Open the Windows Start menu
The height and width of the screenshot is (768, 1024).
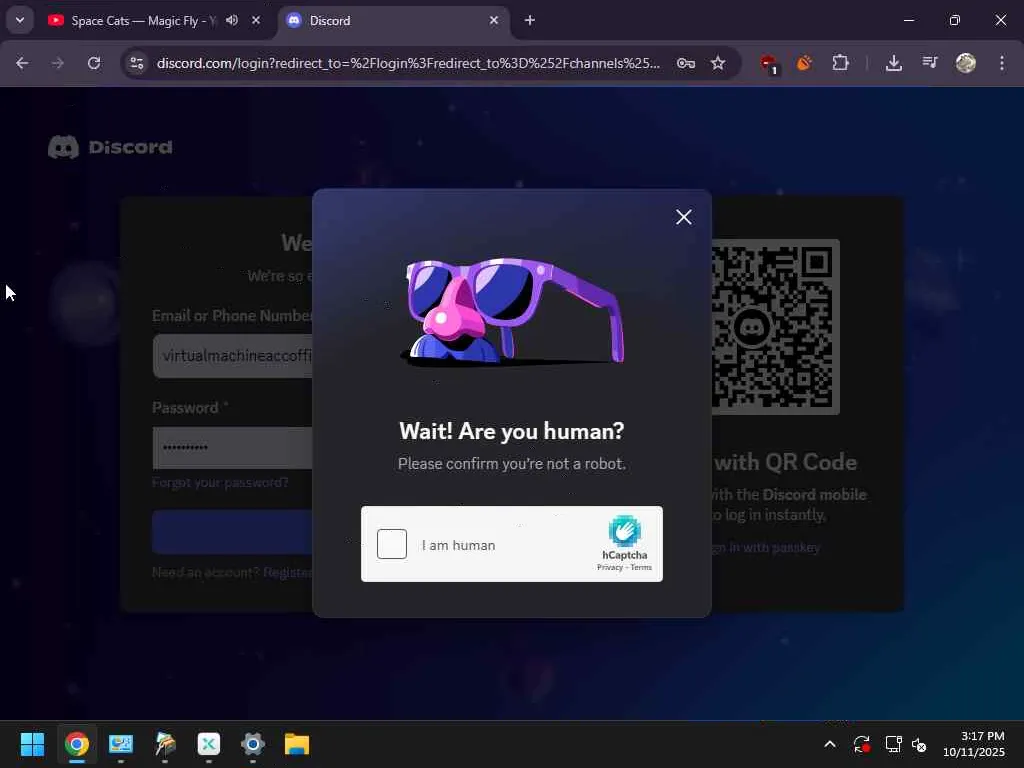[x=32, y=744]
